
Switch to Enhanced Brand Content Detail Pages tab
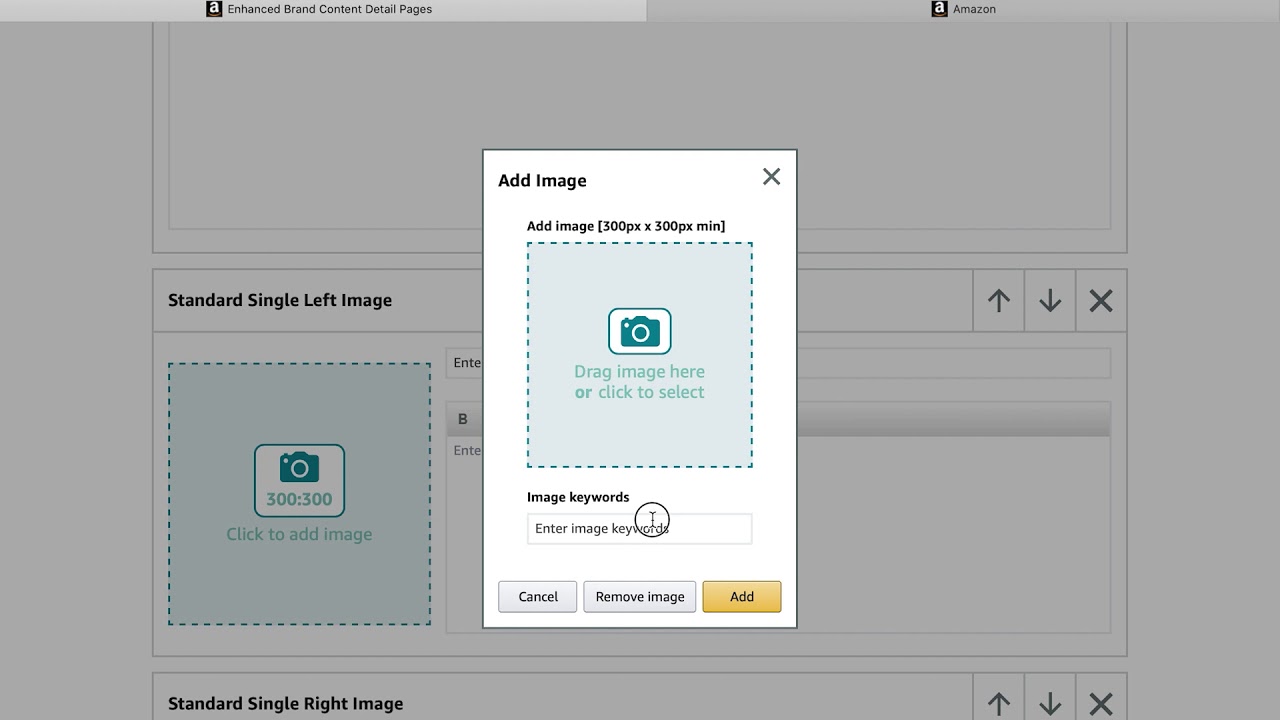[x=320, y=9]
